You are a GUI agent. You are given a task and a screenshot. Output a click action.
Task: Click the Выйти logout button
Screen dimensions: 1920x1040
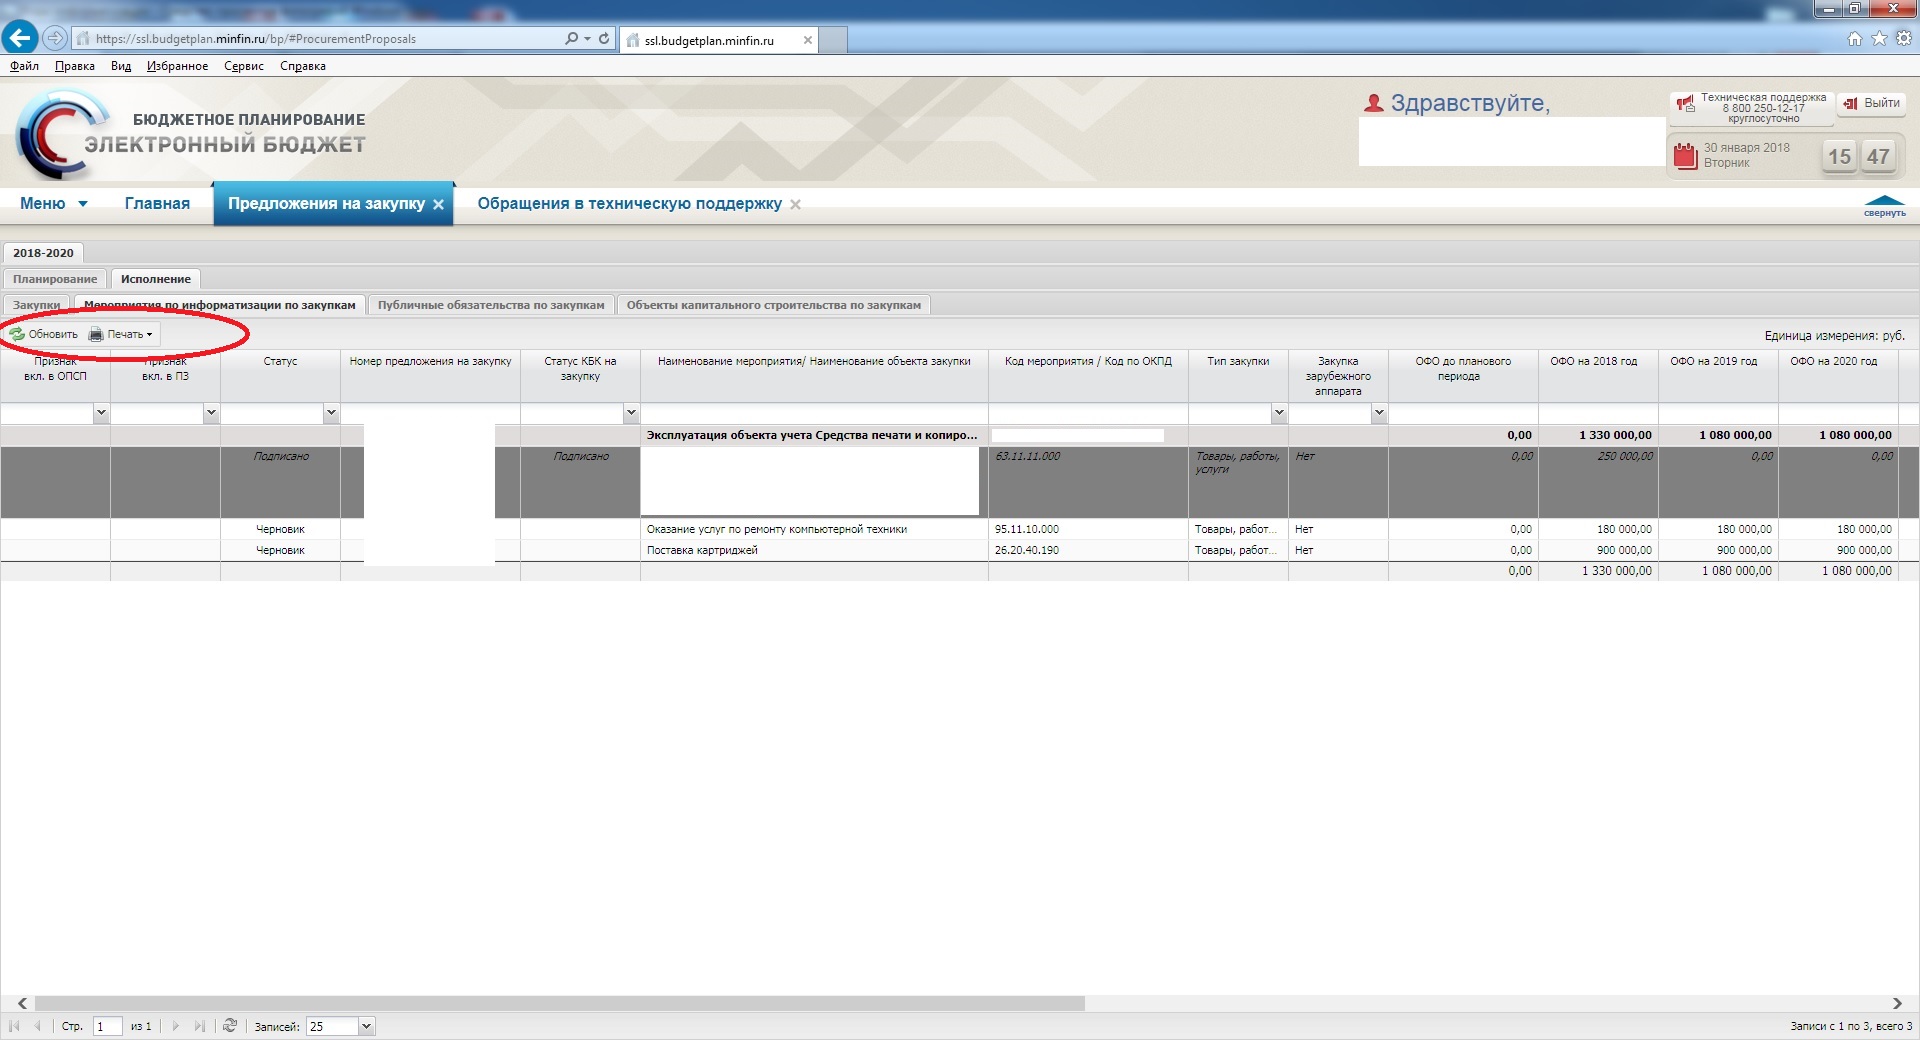coord(1872,103)
